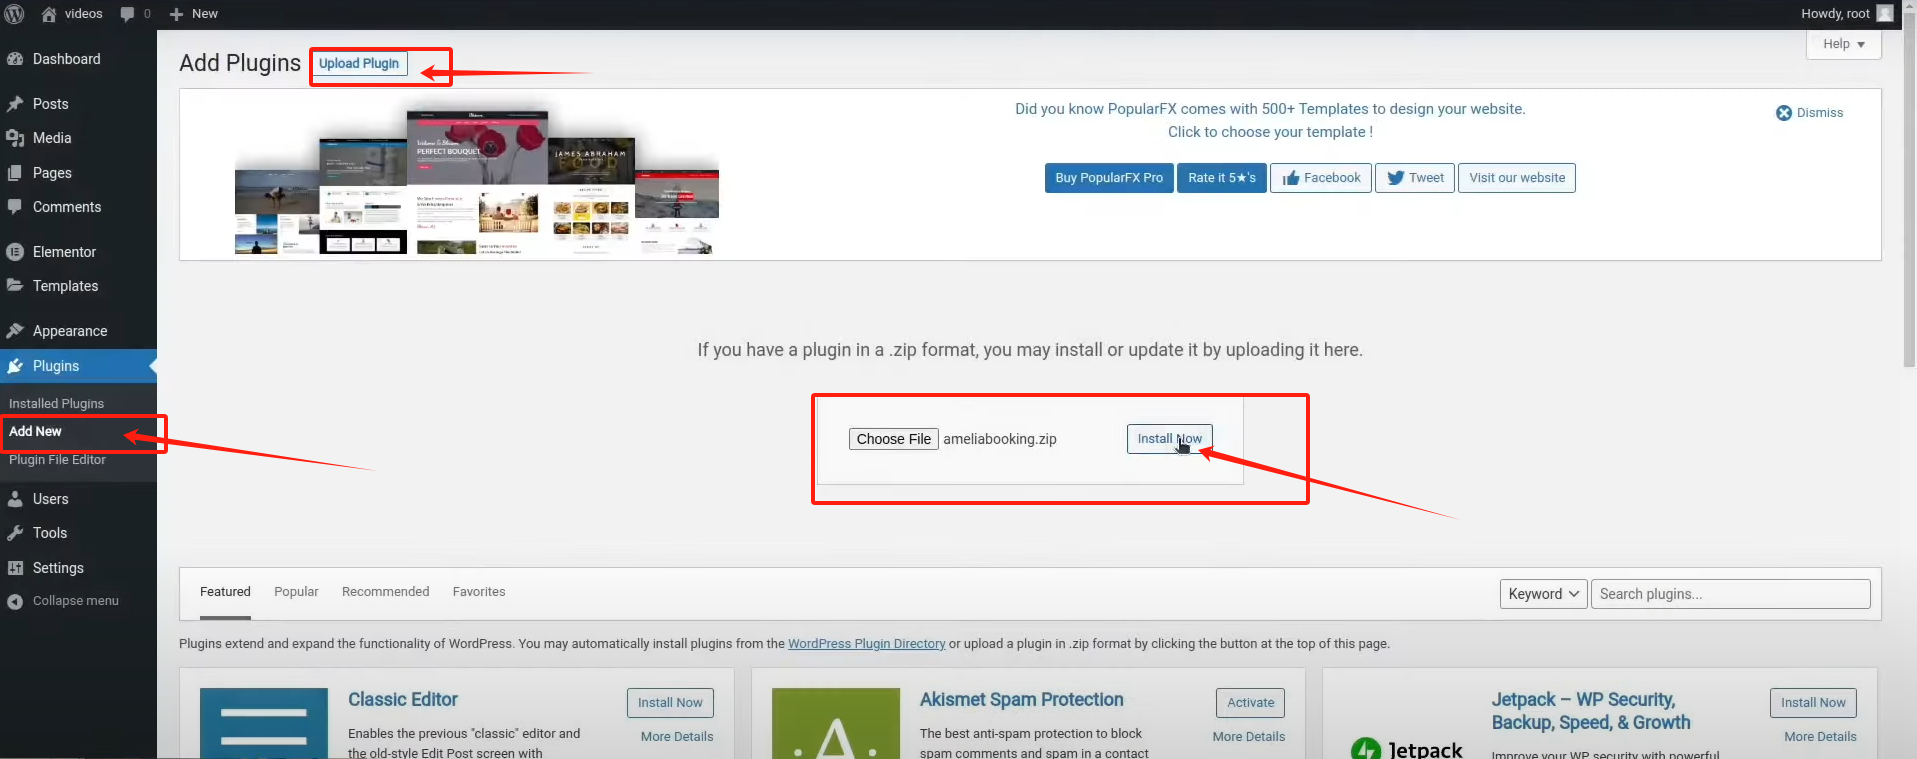The width and height of the screenshot is (1917, 759).
Task: Click the Settings sliders icon
Action: coord(15,568)
